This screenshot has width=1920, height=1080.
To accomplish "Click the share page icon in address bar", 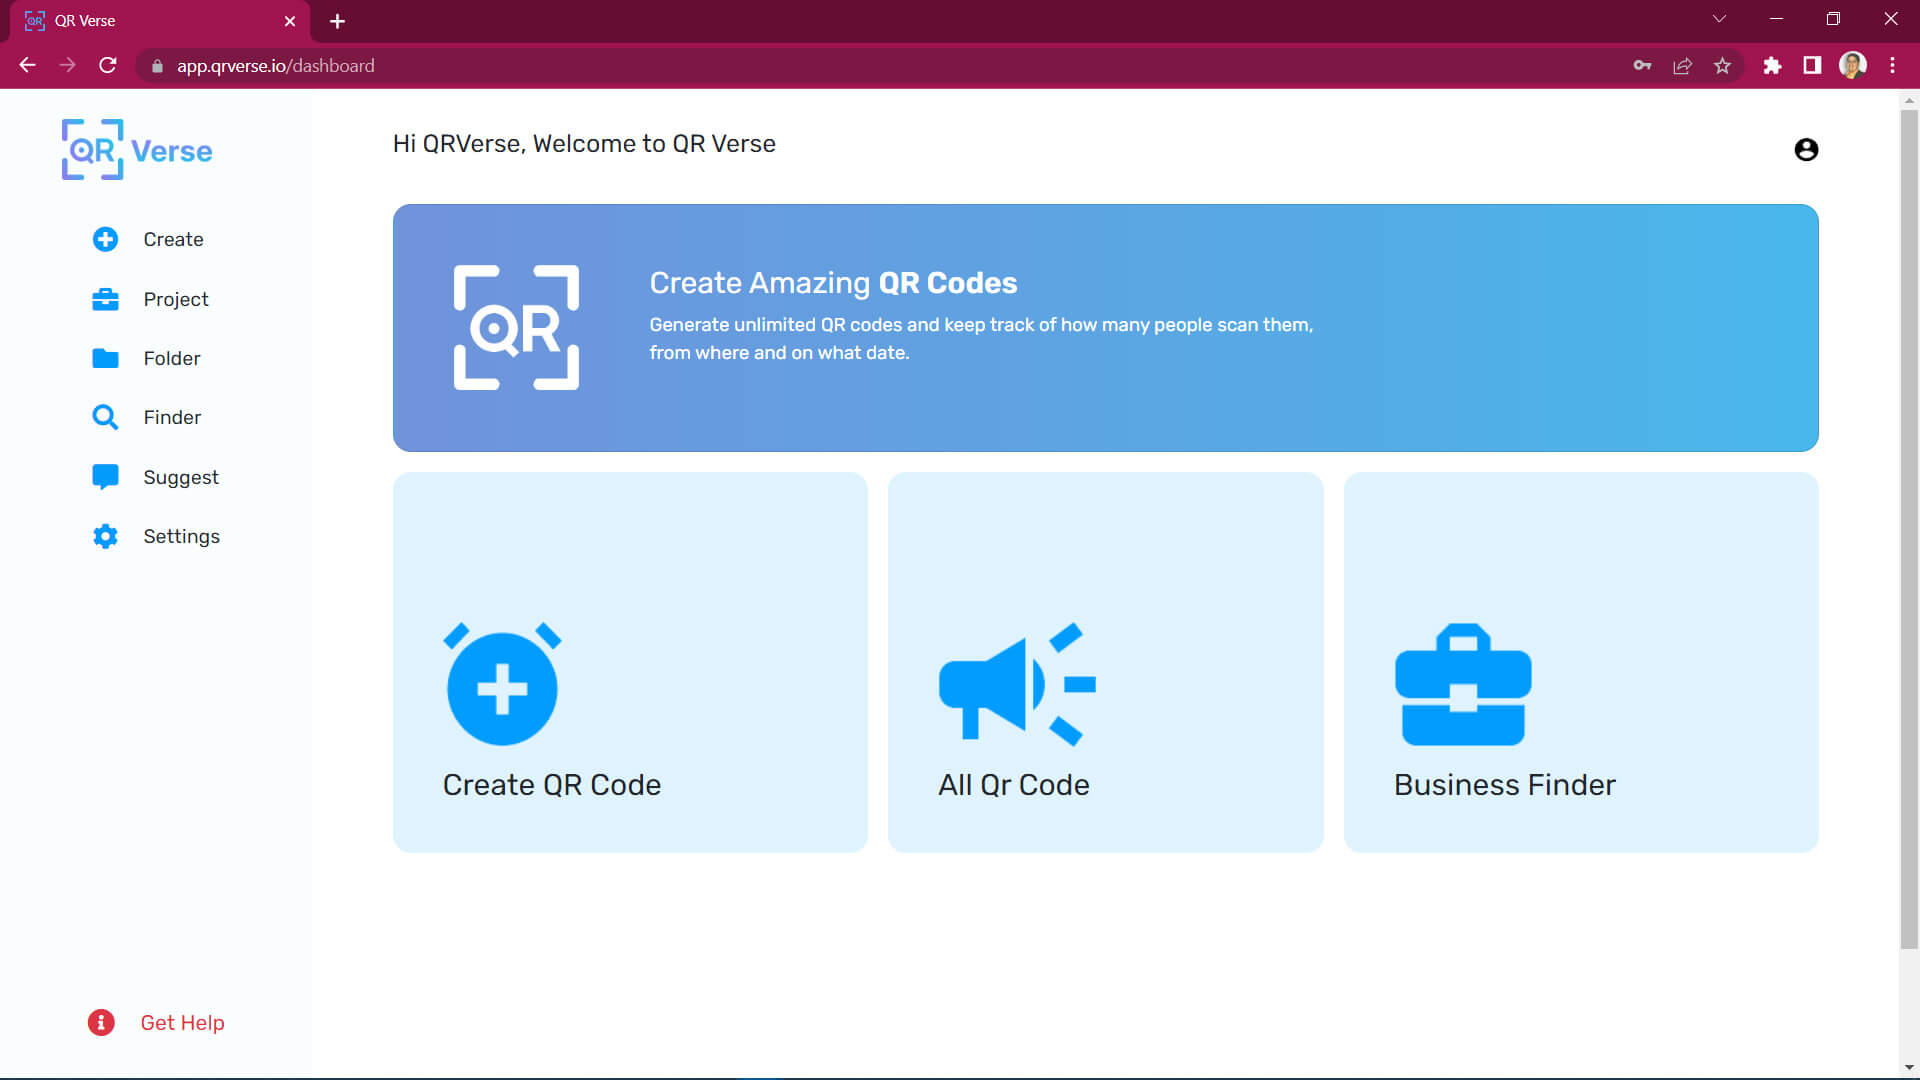I will pyautogui.click(x=1682, y=65).
